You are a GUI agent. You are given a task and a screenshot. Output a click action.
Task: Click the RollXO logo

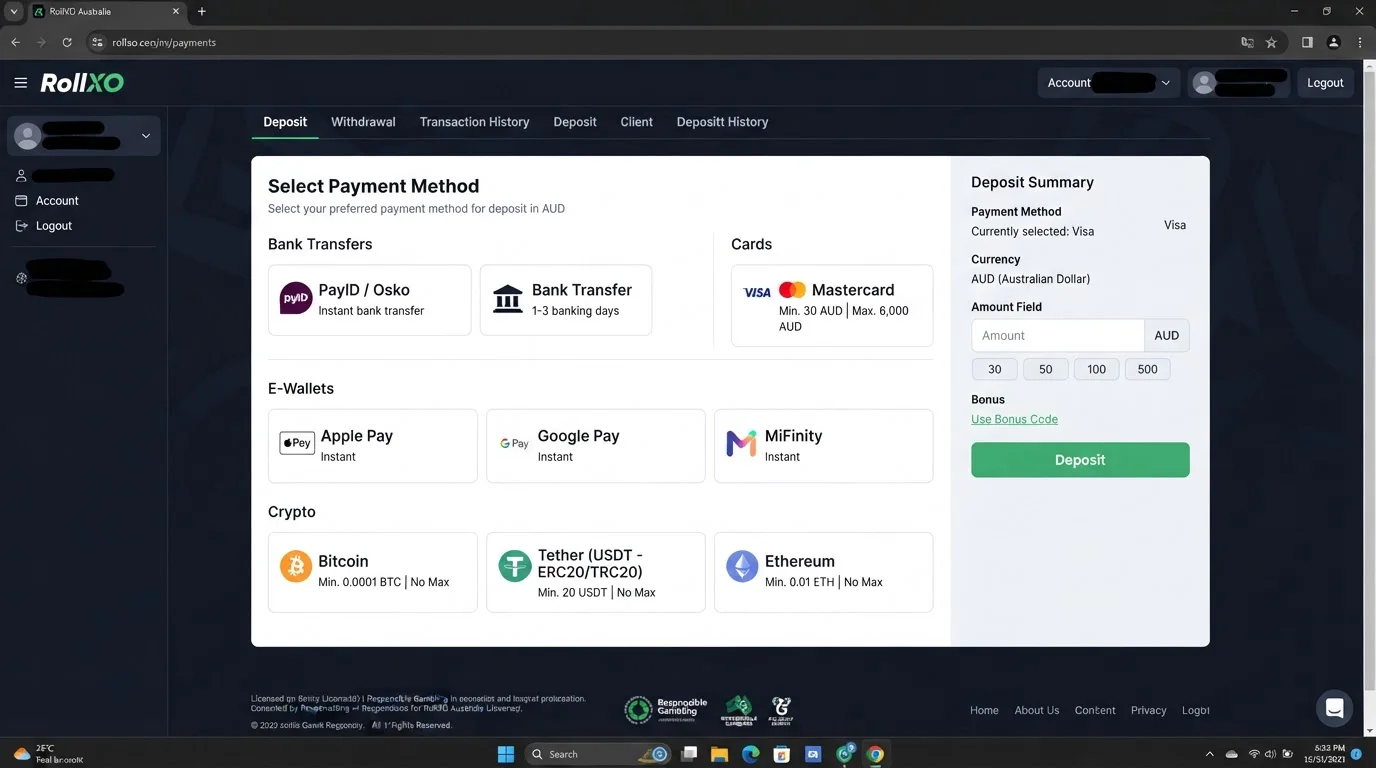82,83
